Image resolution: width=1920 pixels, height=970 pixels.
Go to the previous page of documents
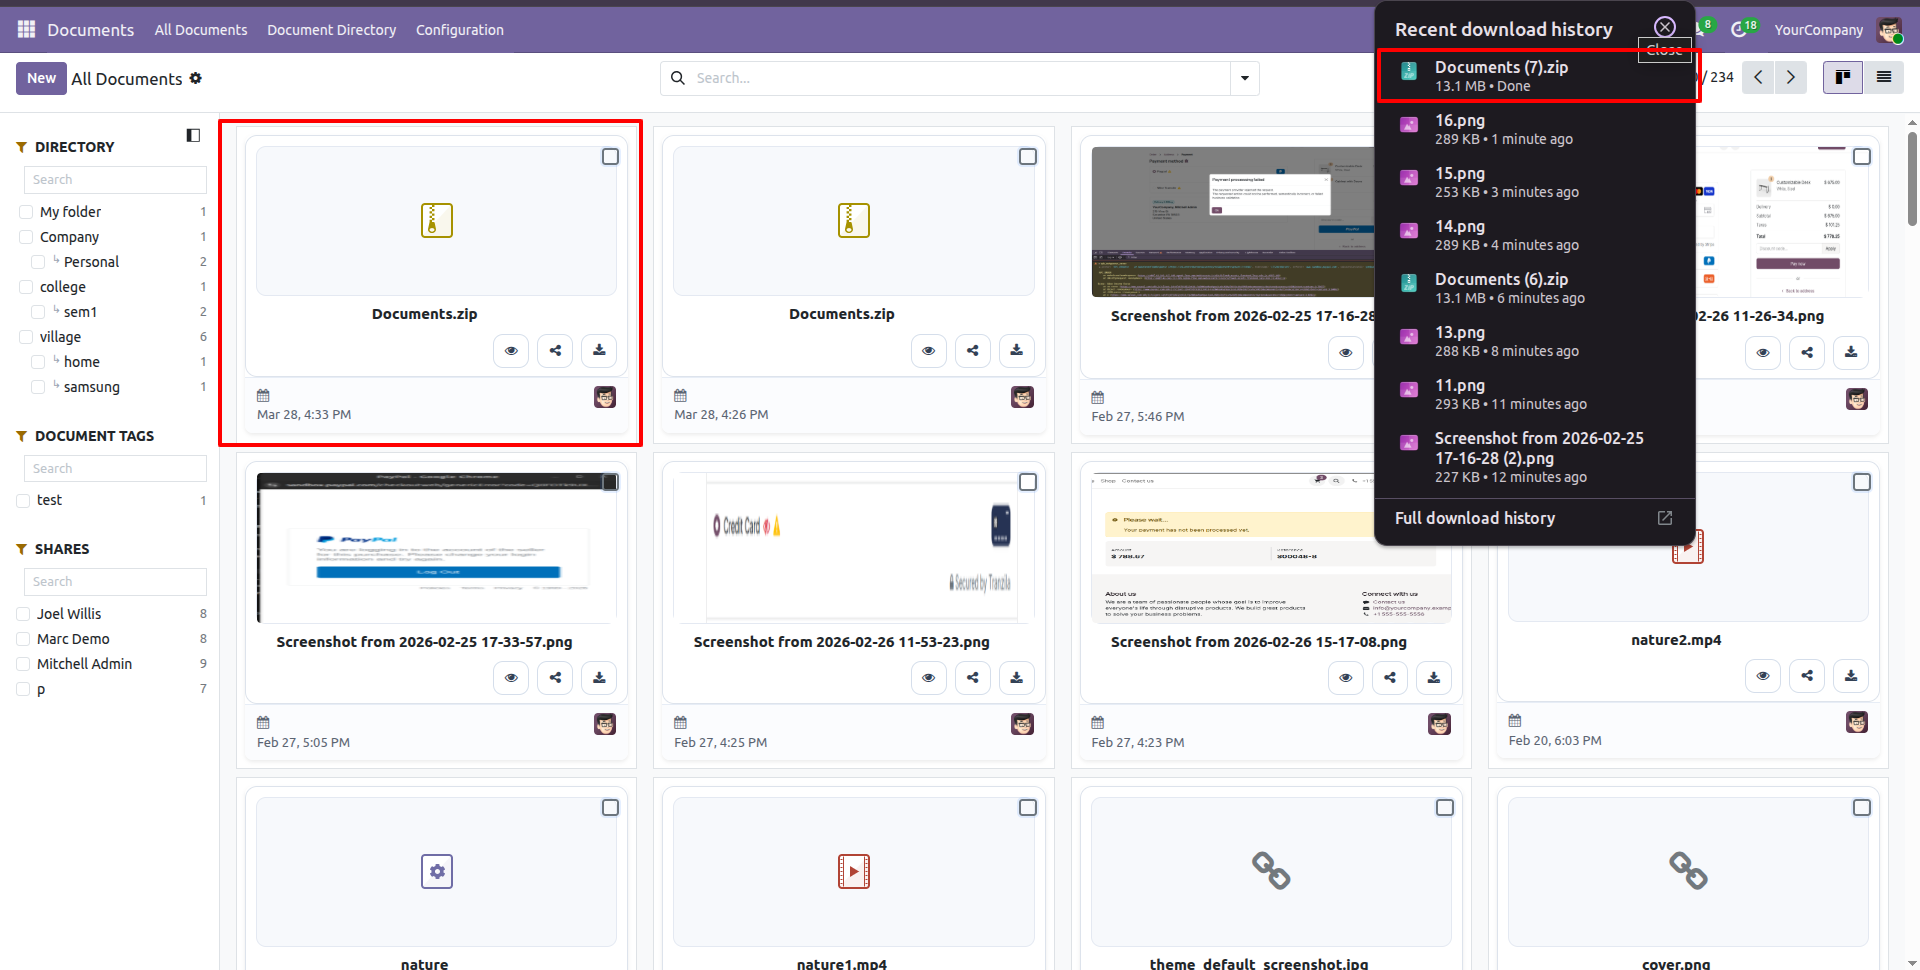(x=1758, y=78)
